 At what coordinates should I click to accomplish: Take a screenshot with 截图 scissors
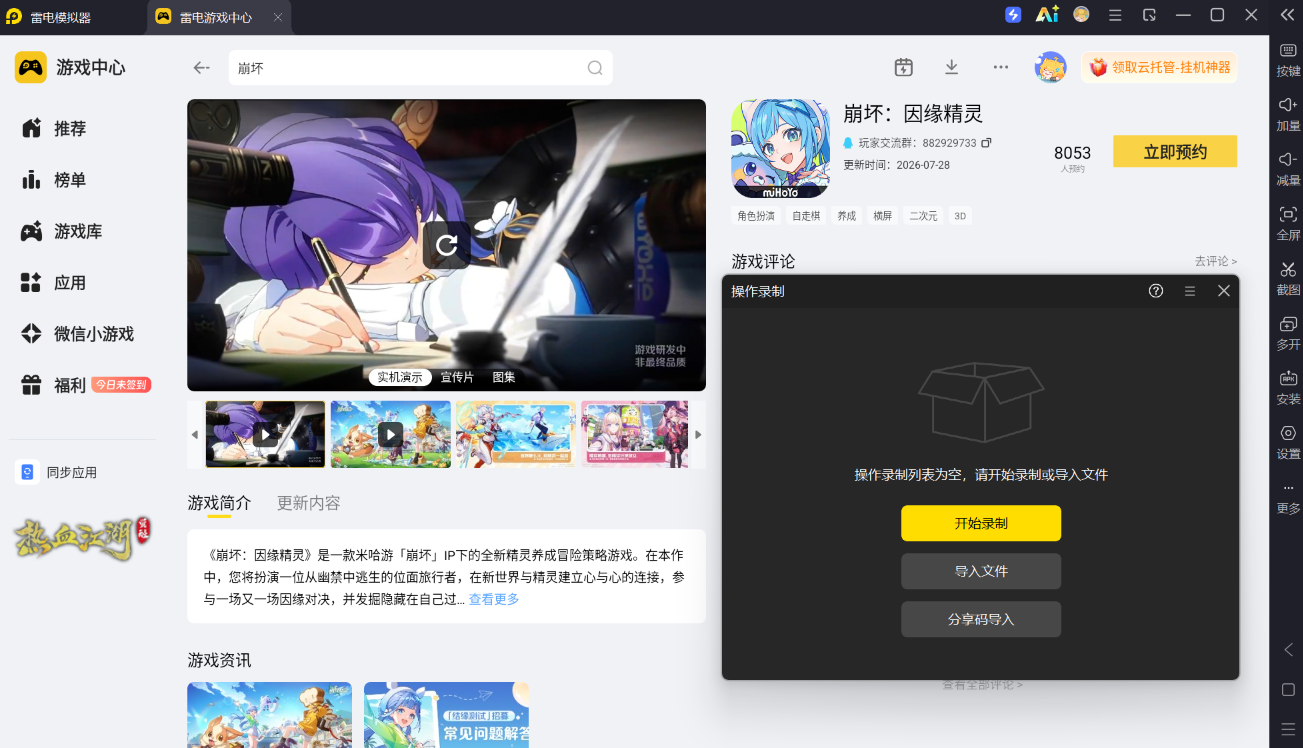tap(1288, 278)
